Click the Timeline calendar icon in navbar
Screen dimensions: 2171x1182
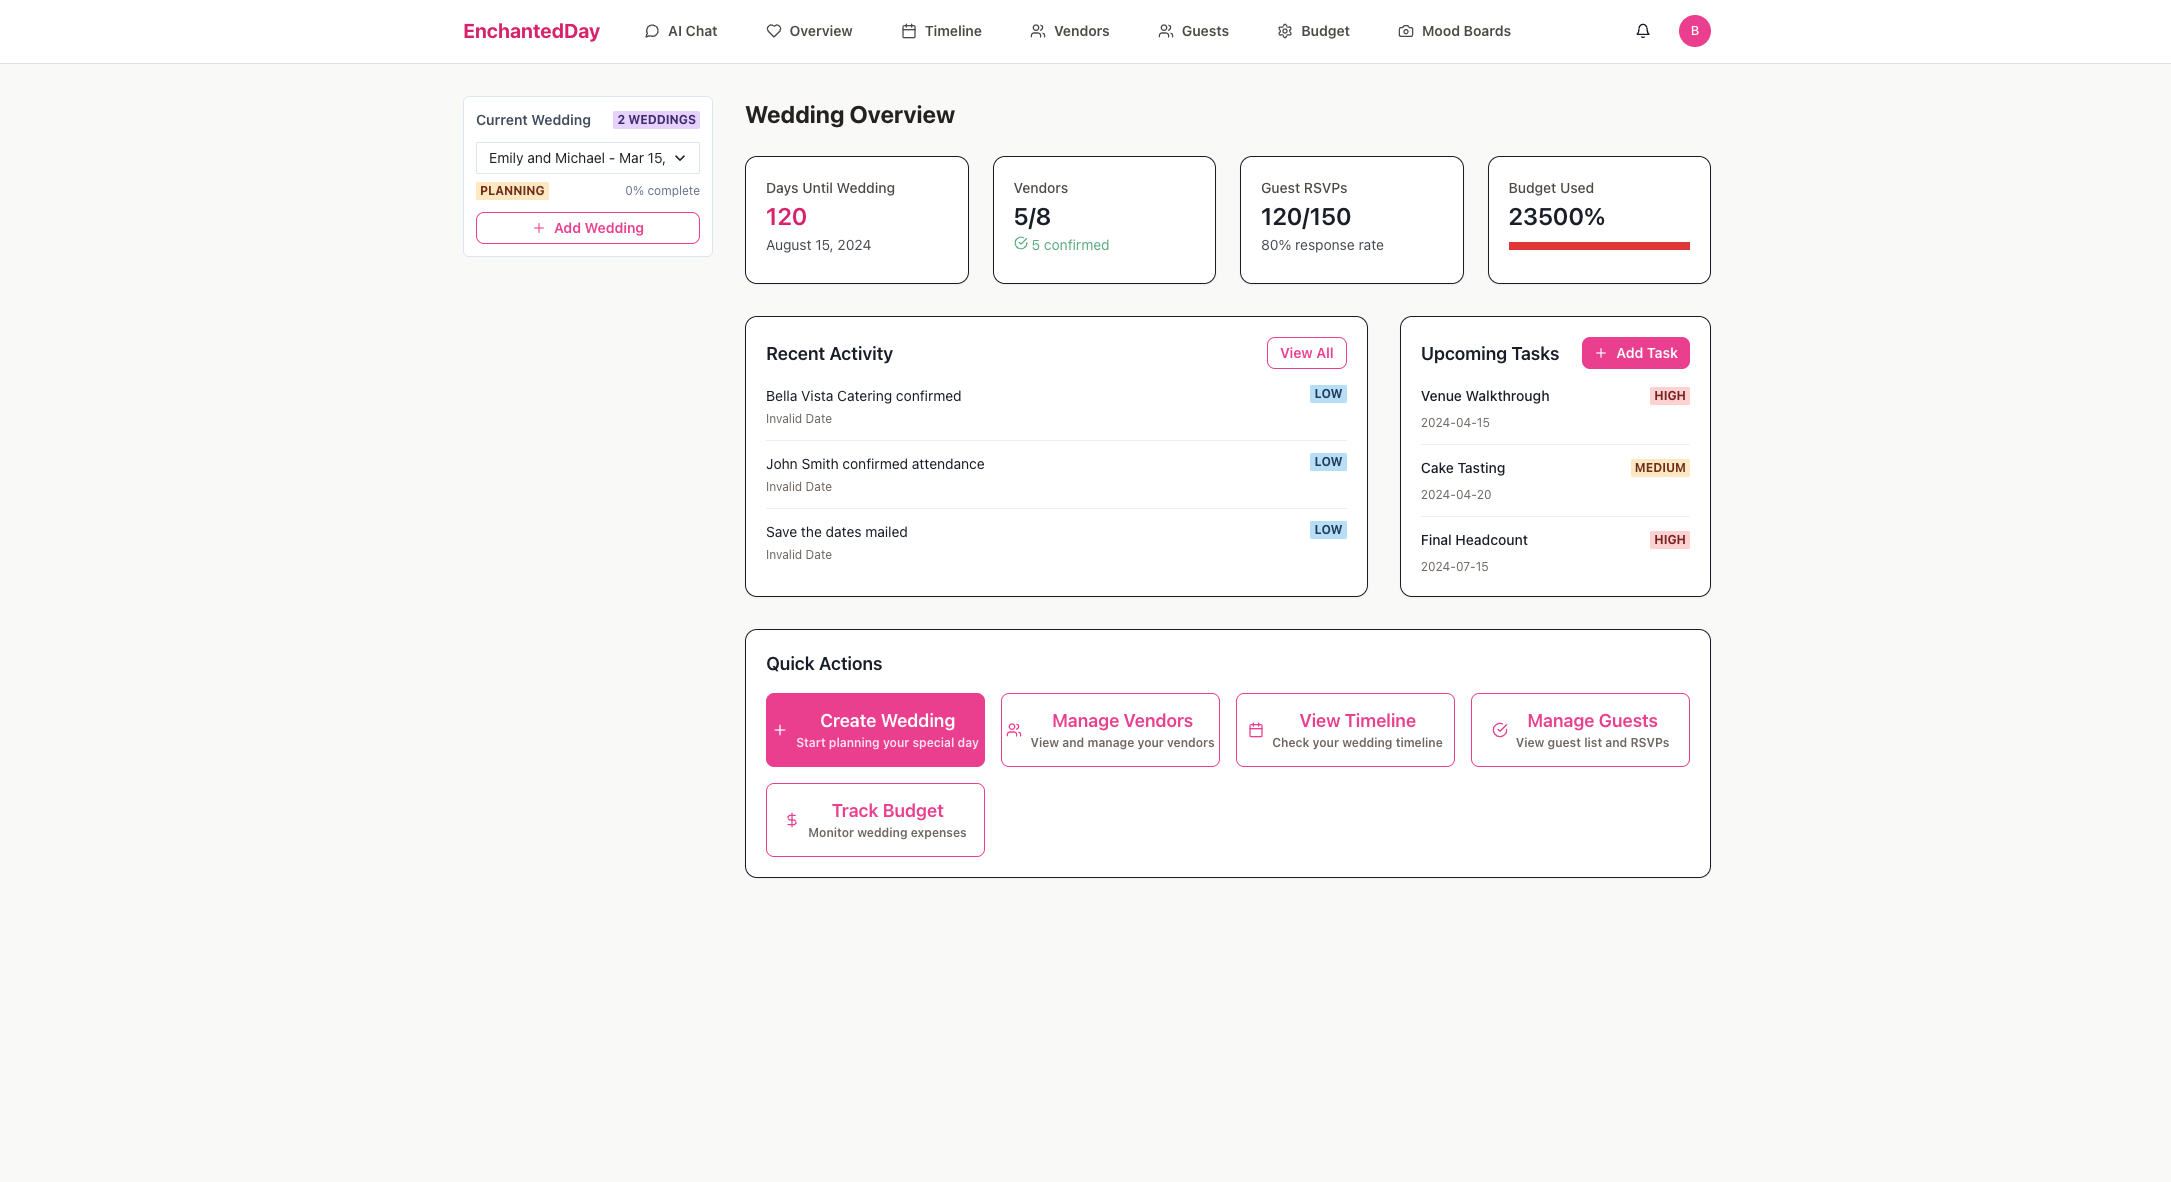point(908,31)
